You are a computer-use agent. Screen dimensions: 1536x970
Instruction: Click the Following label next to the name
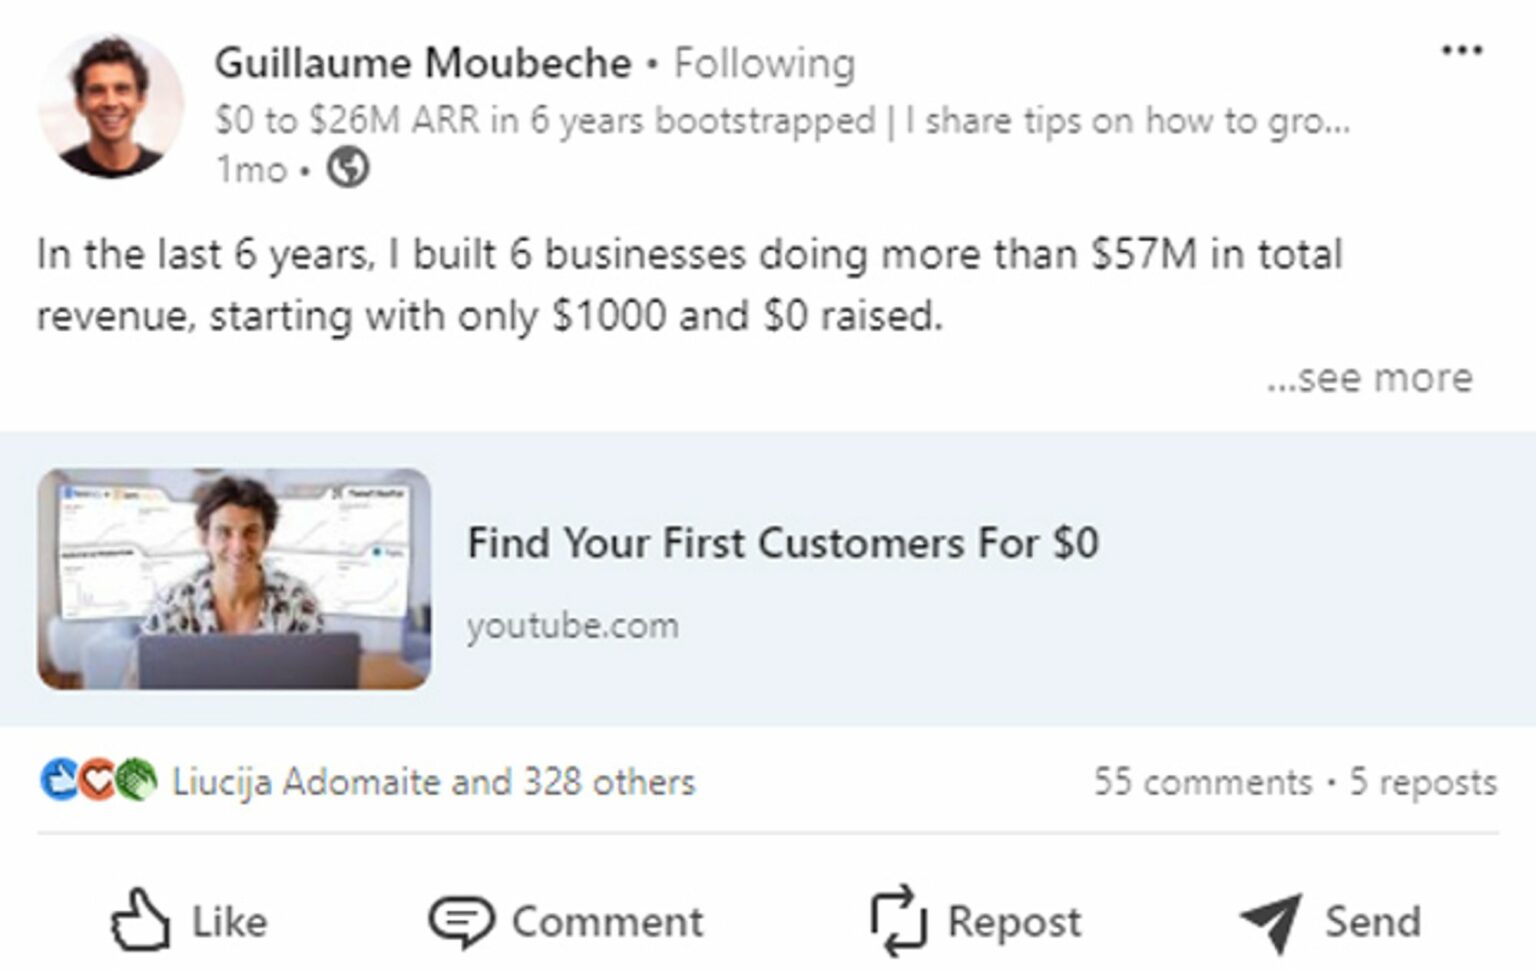coord(766,62)
